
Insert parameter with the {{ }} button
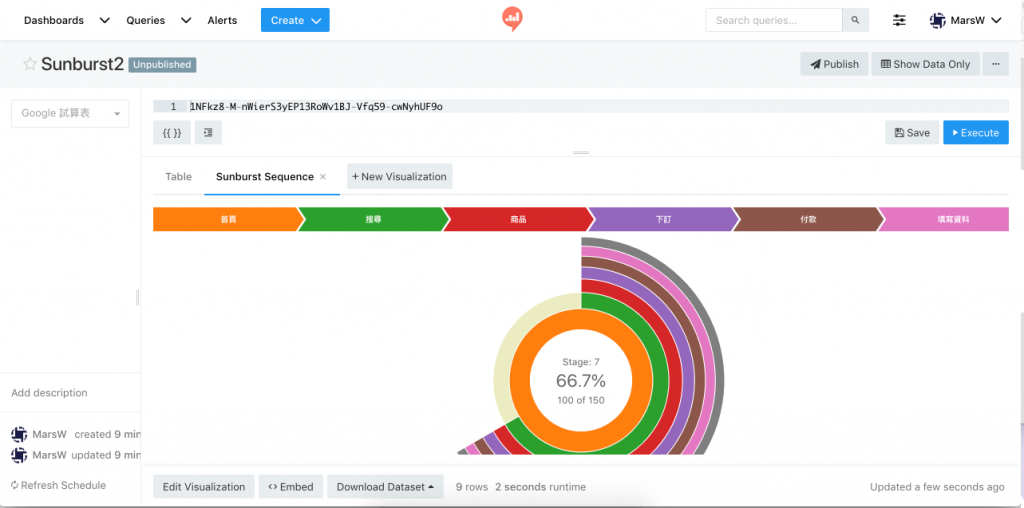[x=172, y=133]
